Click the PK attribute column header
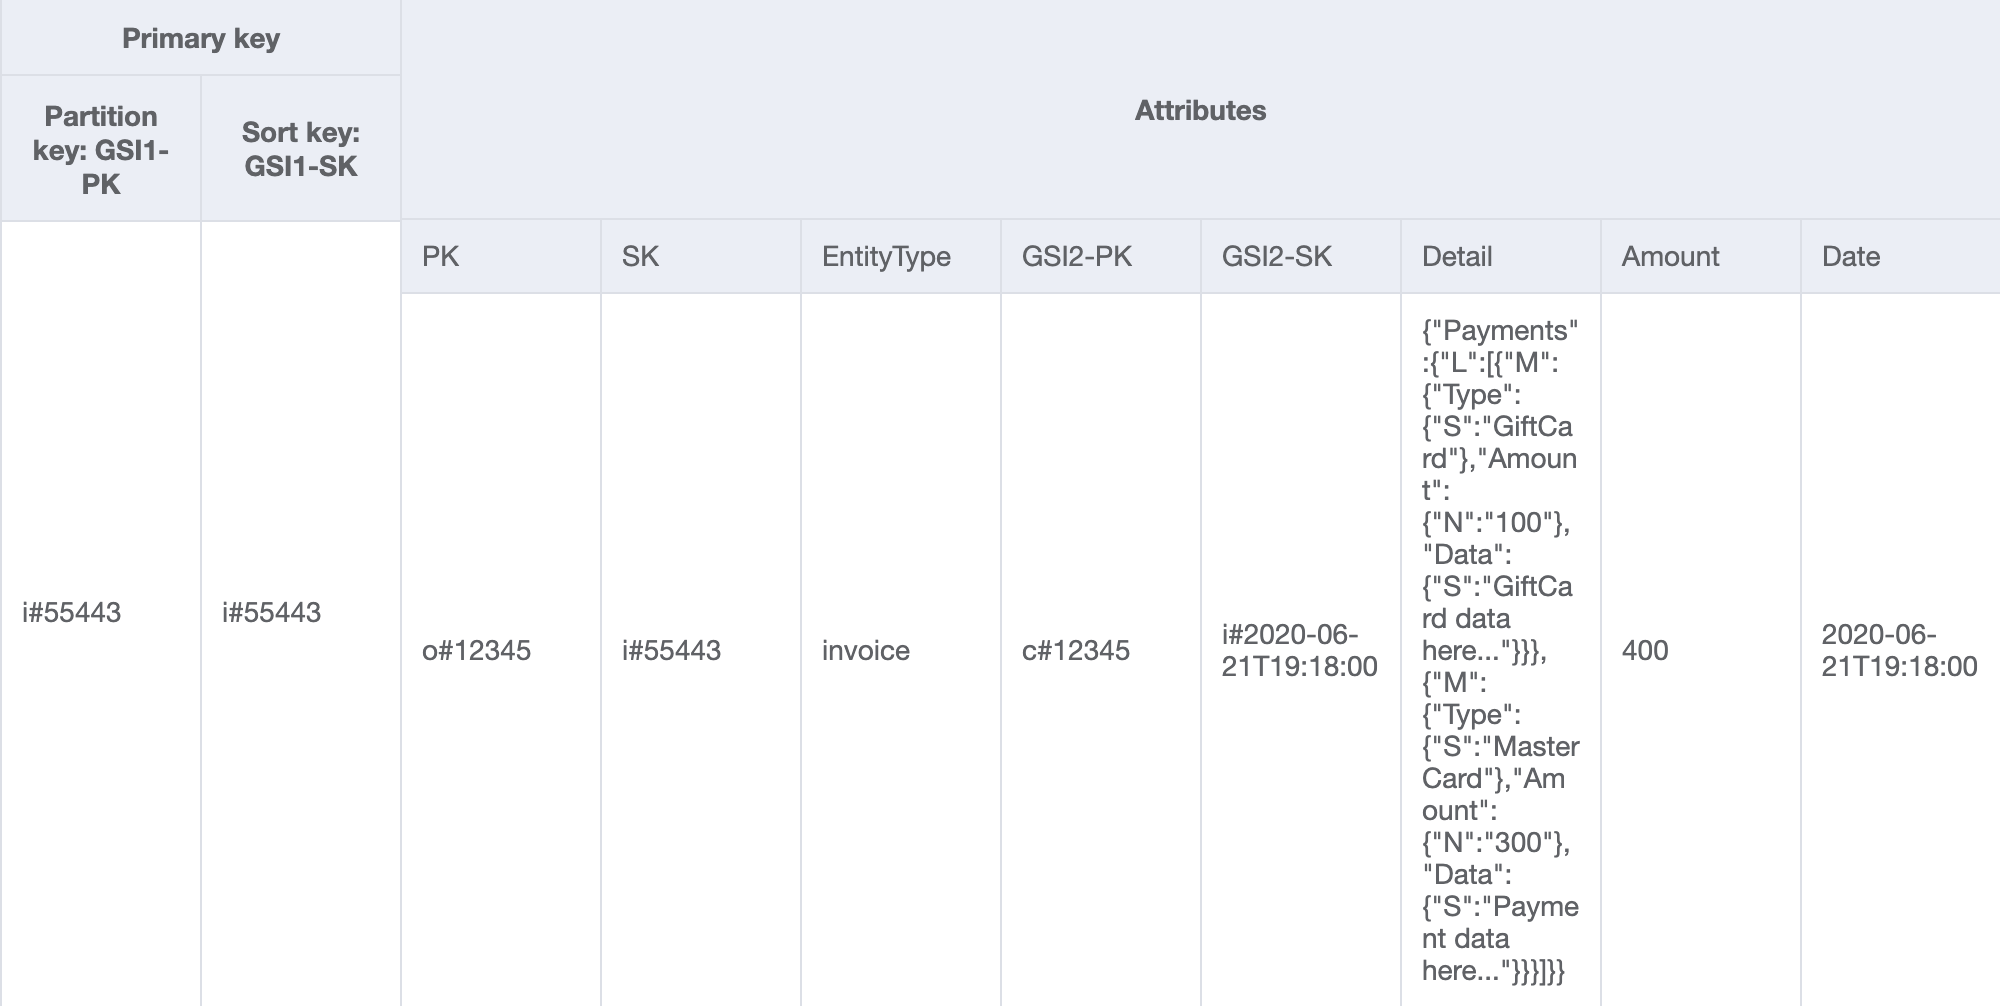The width and height of the screenshot is (2000, 1006). coord(441,257)
